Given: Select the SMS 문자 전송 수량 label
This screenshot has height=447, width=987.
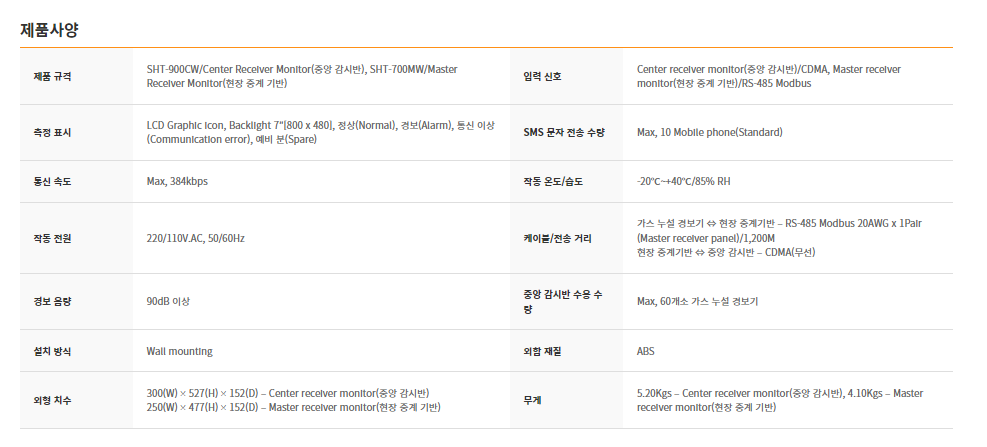Looking at the screenshot, I should [x=564, y=133].
